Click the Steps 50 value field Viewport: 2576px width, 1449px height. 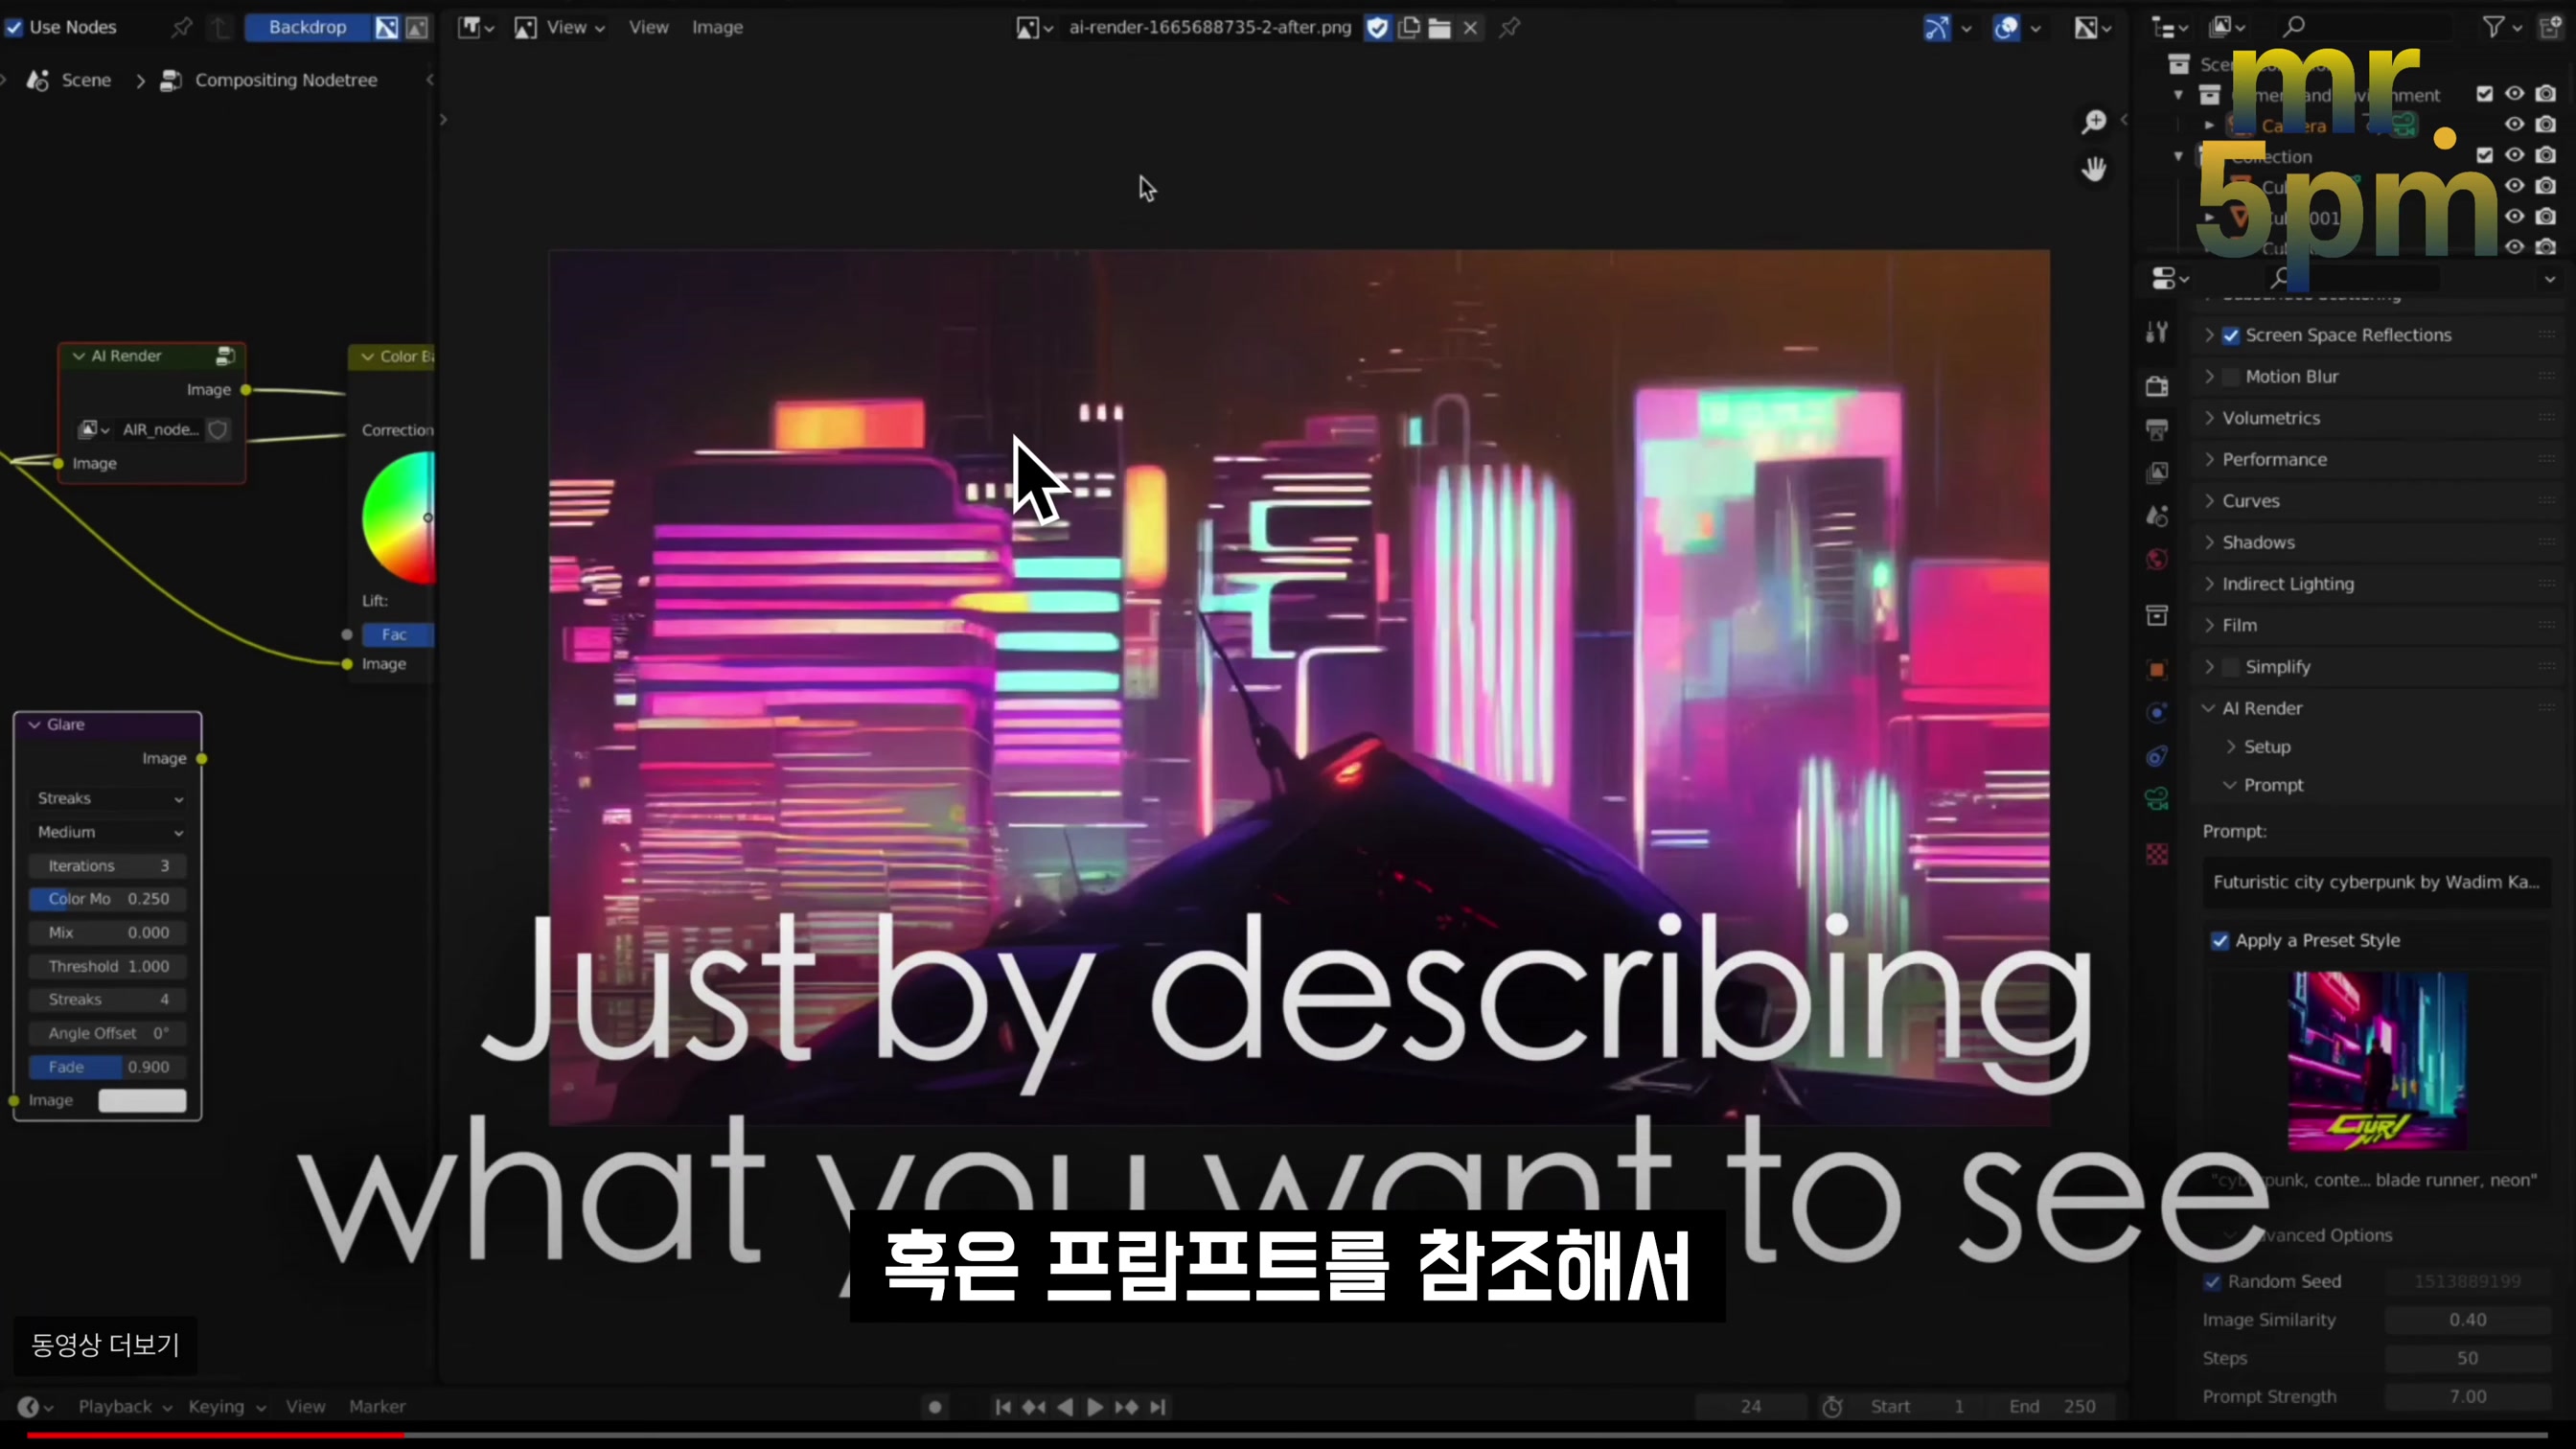(x=2466, y=1358)
